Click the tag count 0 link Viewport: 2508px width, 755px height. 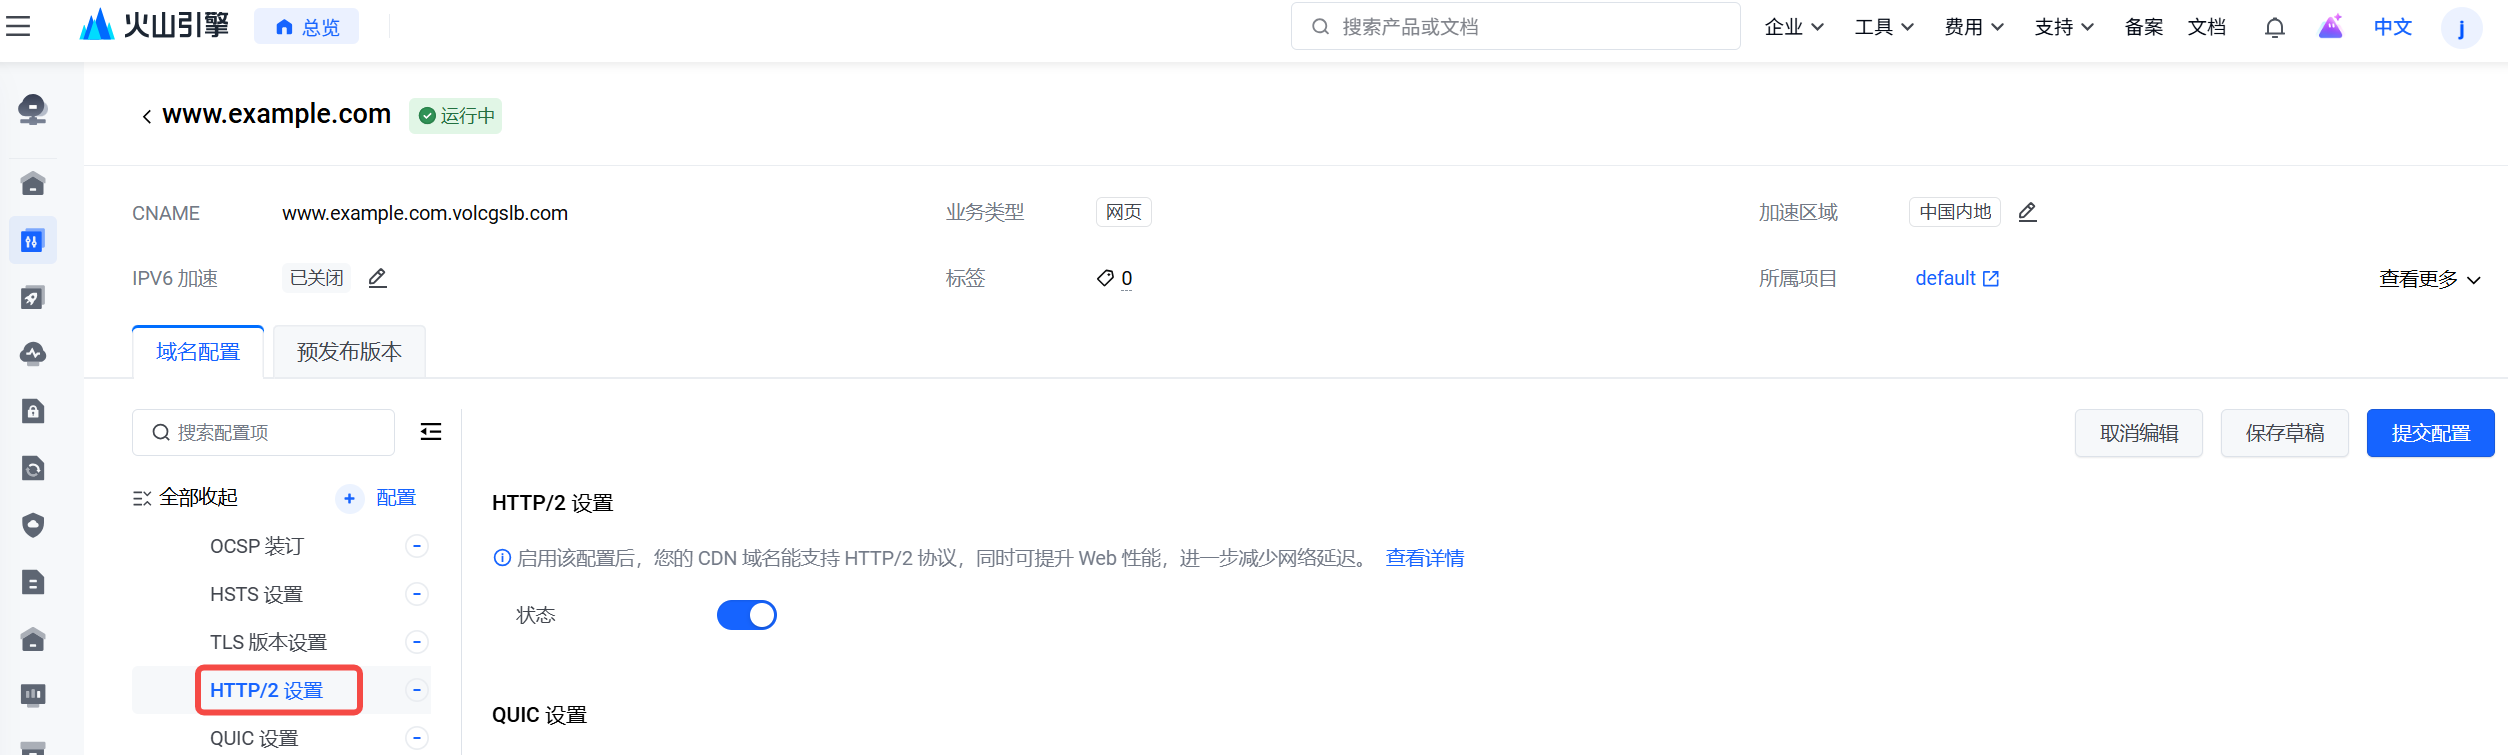(x=1127, y=279)
